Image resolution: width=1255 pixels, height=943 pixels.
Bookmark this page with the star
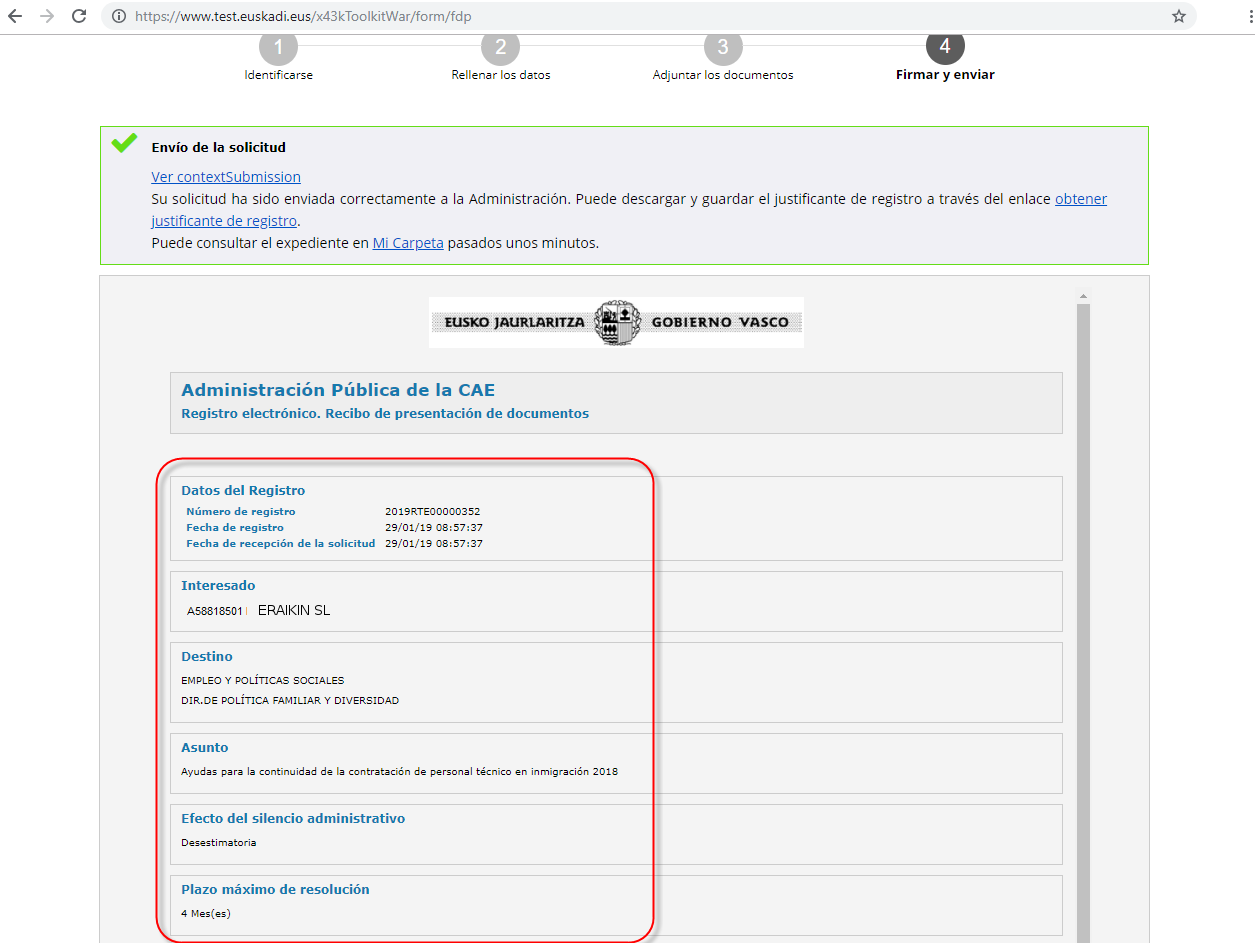click(x=1178, y=16)
